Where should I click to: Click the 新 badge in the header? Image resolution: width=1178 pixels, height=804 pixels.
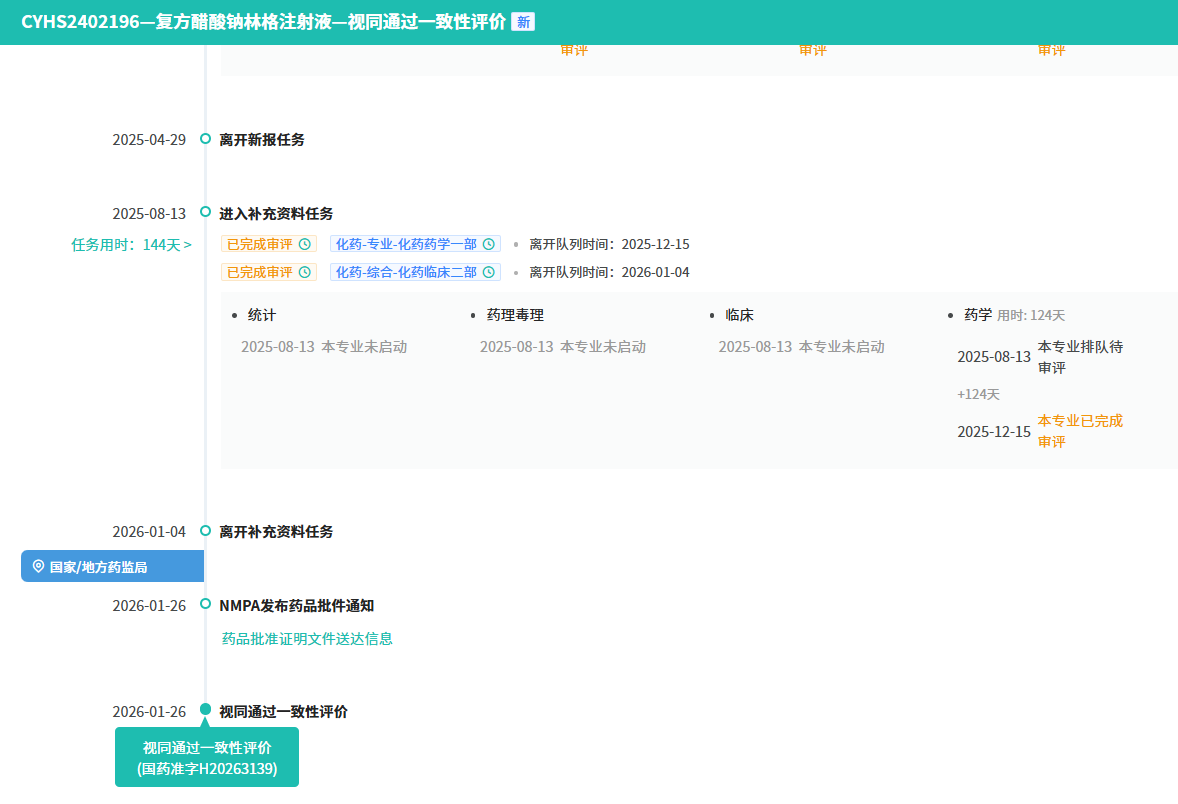coord(523,22)
